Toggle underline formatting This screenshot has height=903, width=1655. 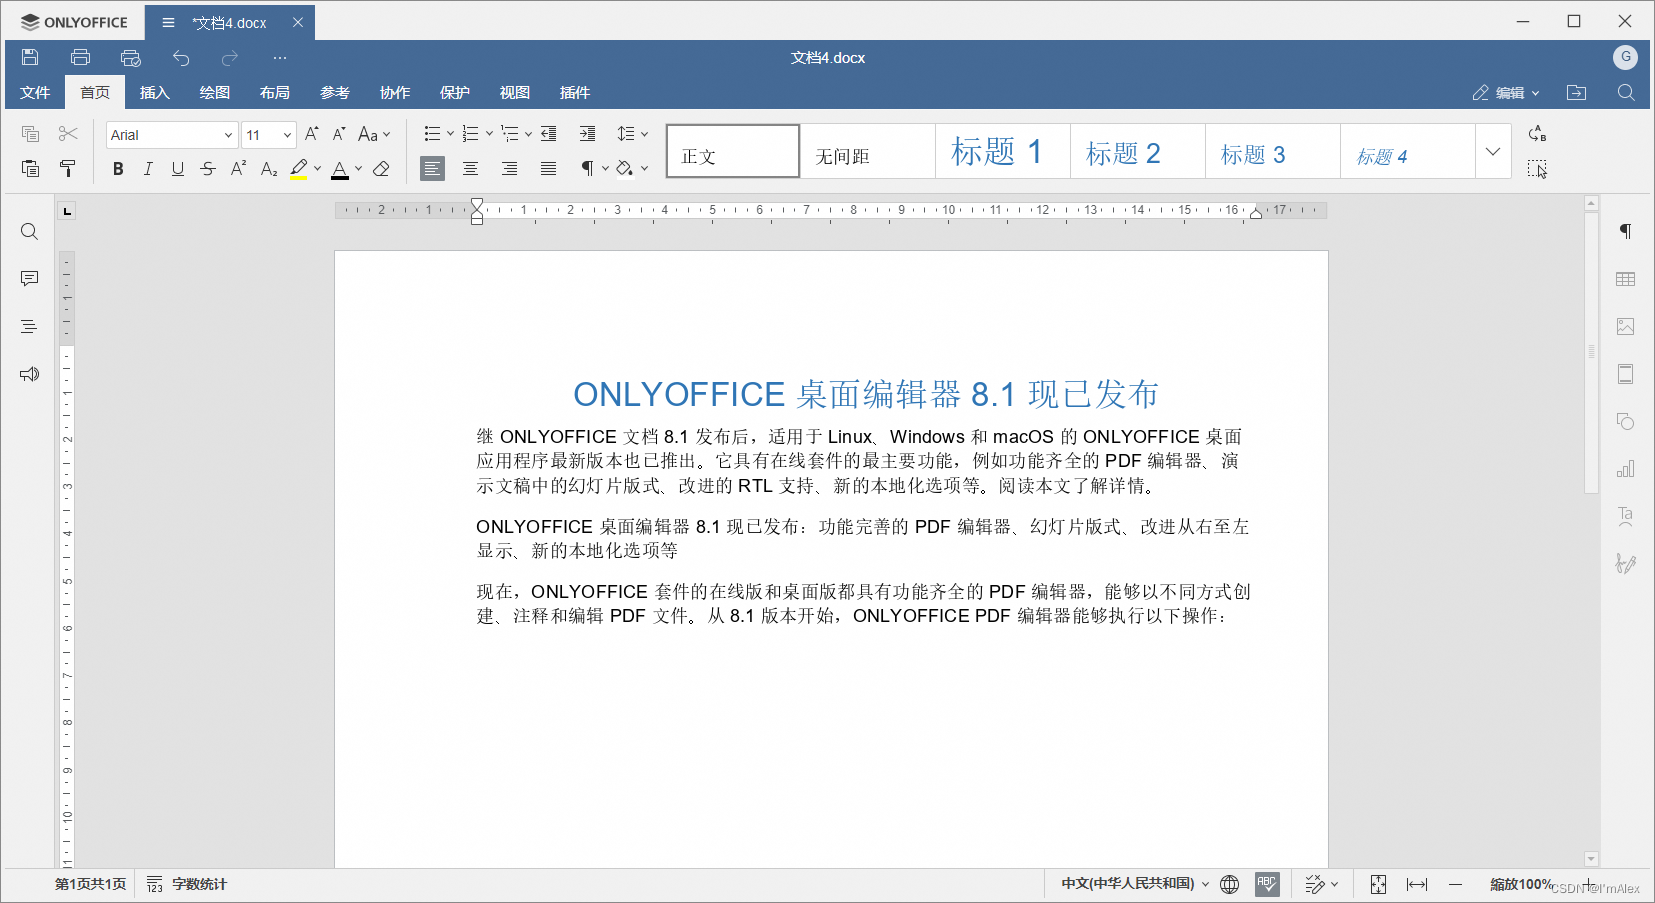point(178,169)
